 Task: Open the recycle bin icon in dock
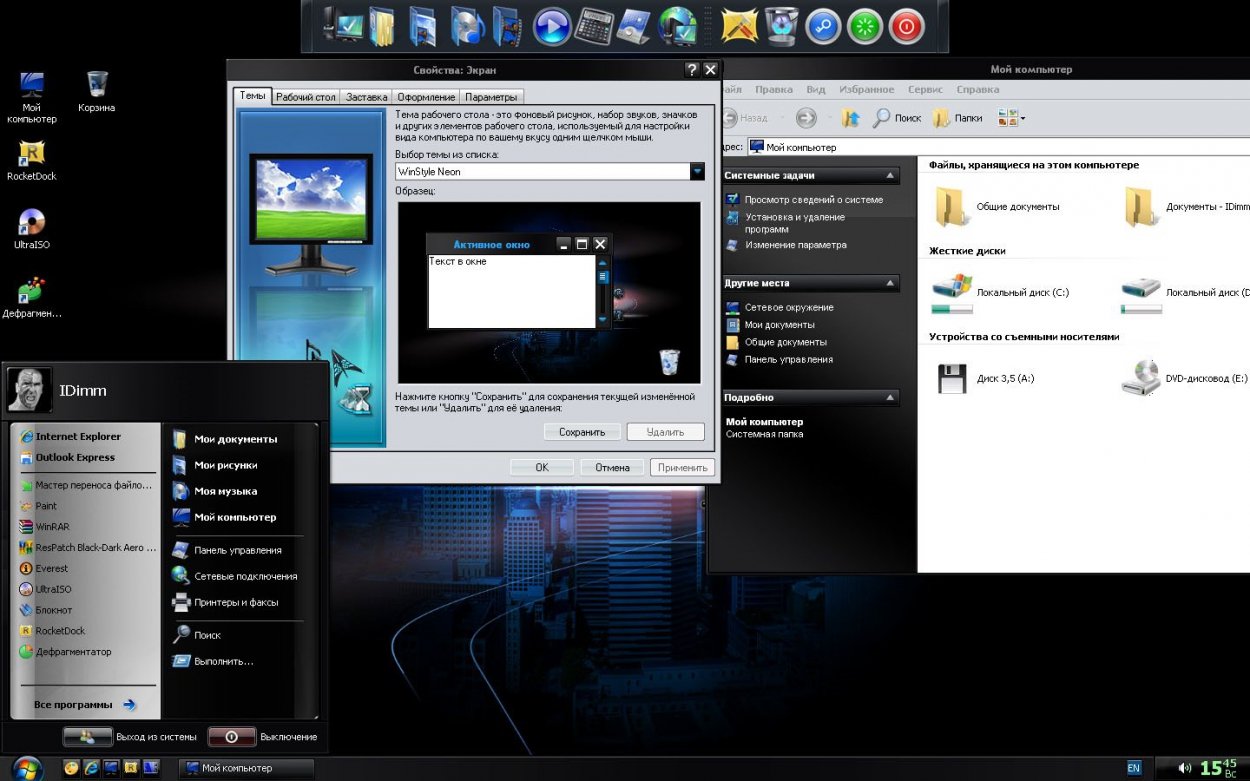coord(781,26)
